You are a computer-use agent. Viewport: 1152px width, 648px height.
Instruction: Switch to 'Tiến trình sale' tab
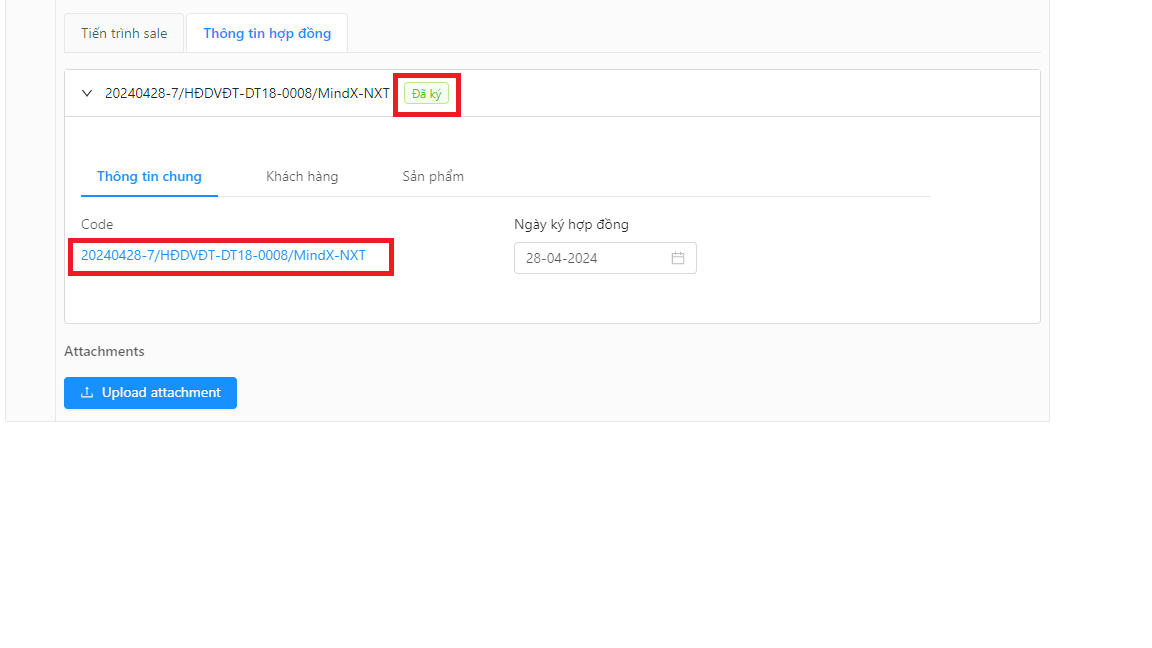[124, 33]
